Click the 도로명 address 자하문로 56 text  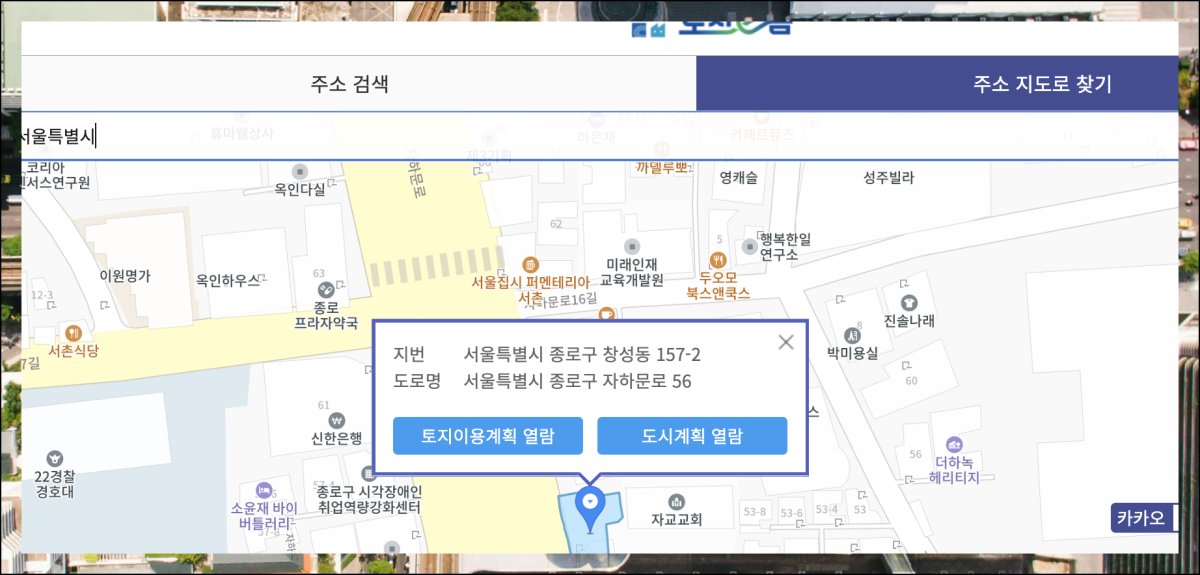pyautogui.click(x=578, y=381)
